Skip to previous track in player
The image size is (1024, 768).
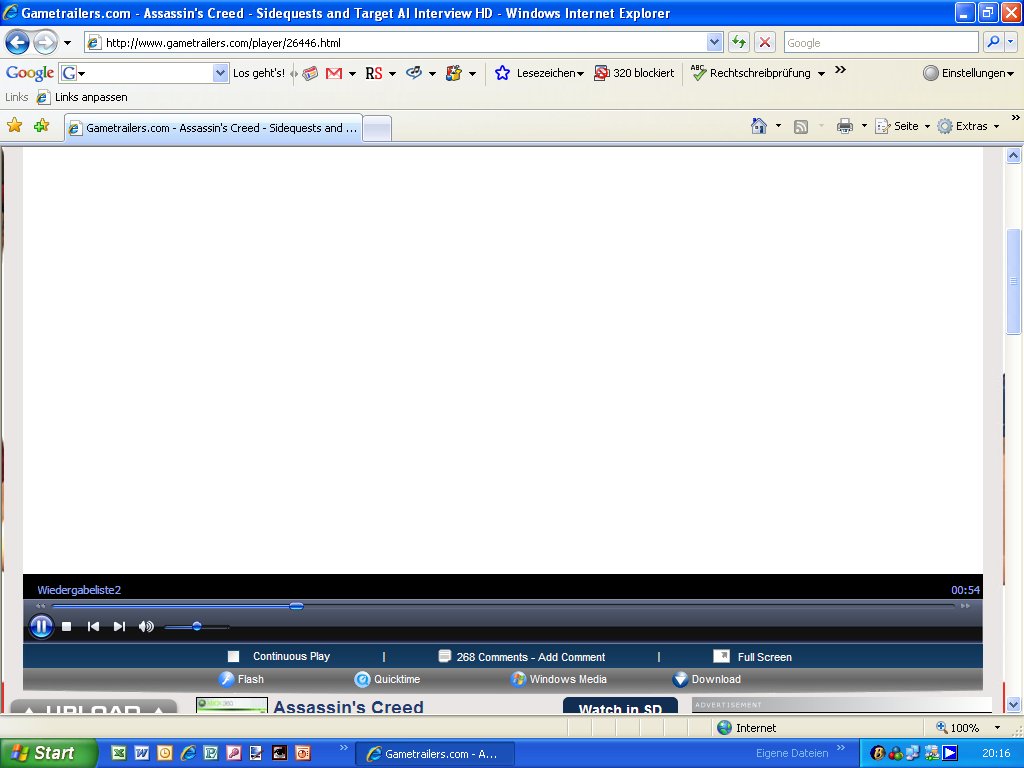coord(93,627)
